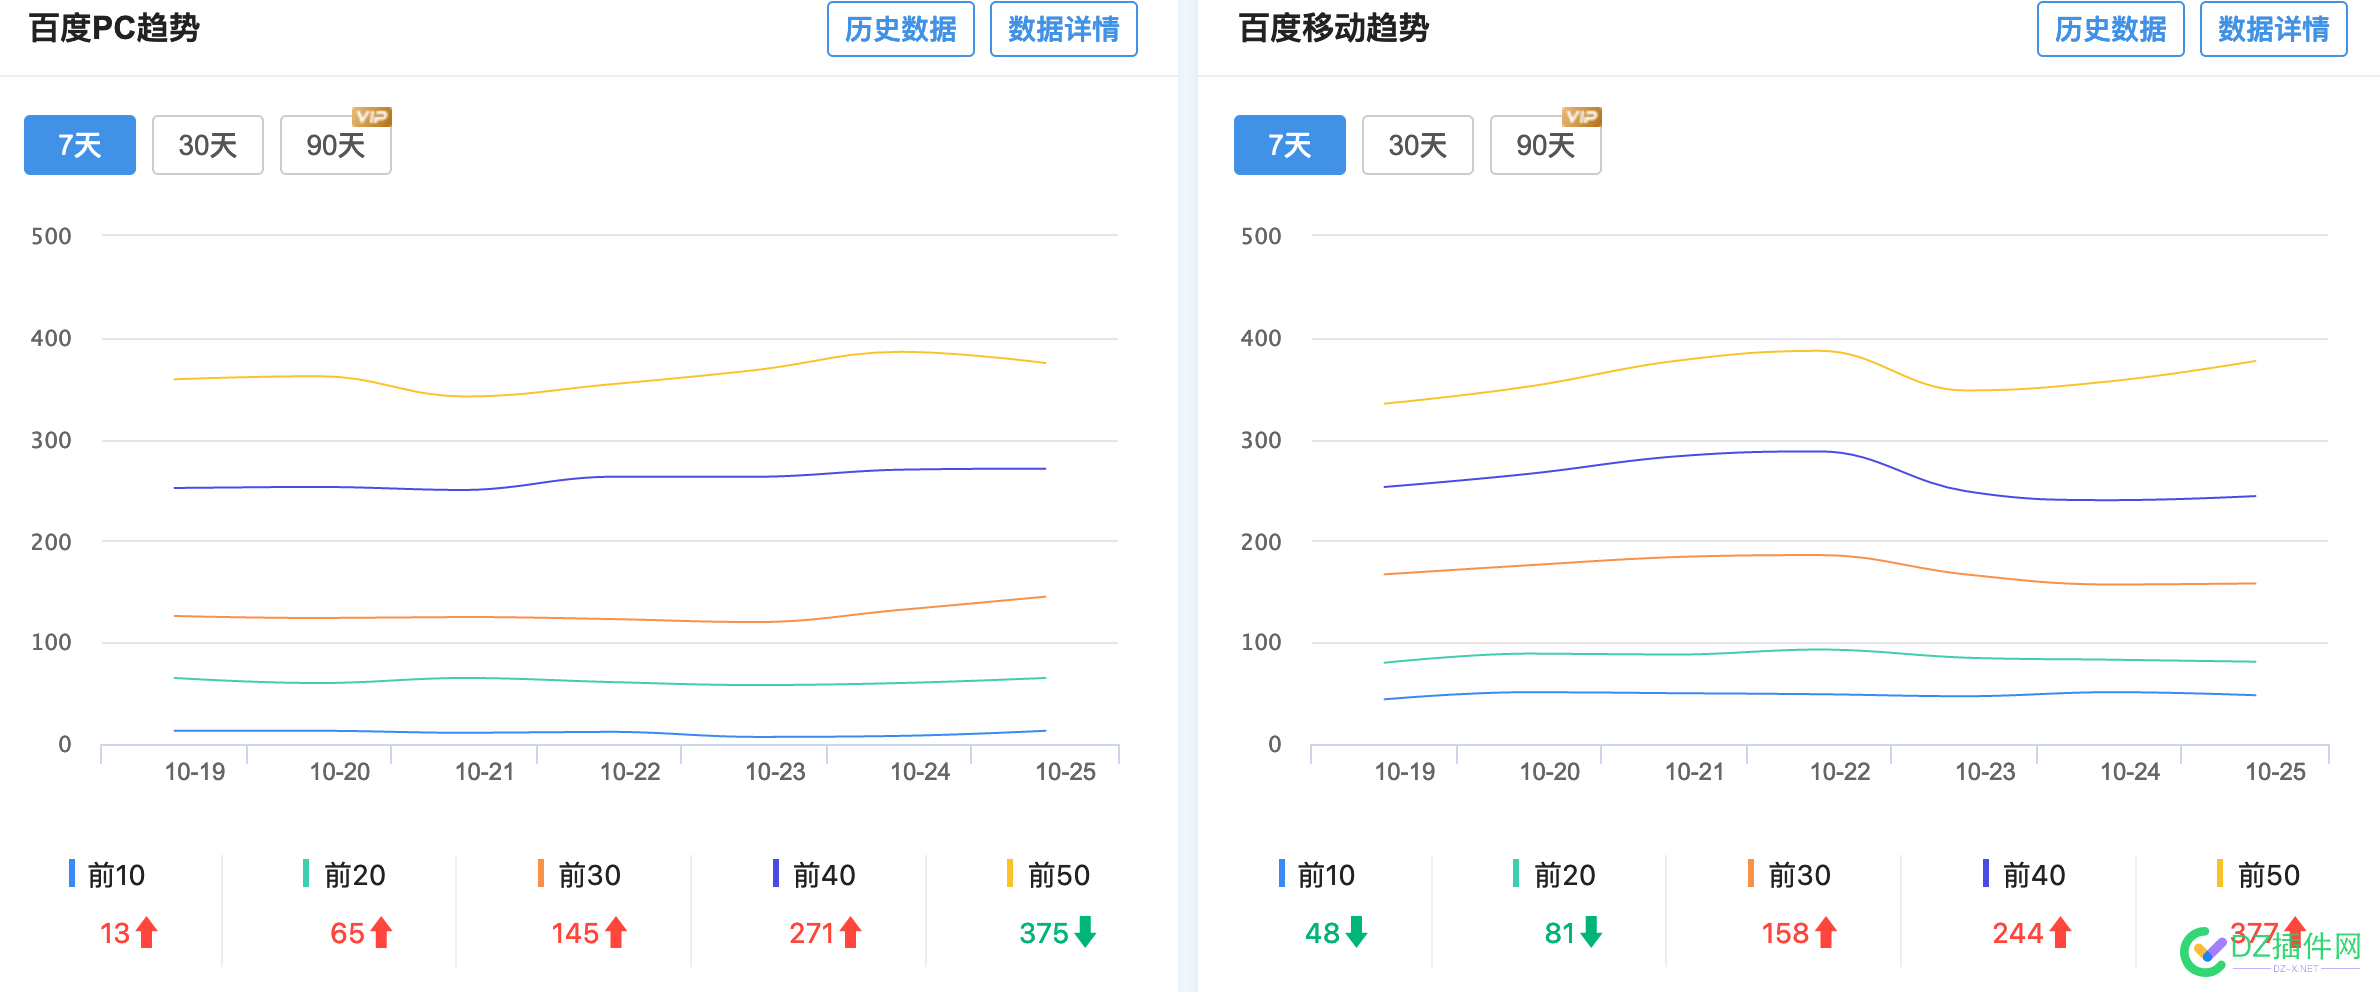
Task: Click mobile 前10 value 48
Action: (1323, 934)
